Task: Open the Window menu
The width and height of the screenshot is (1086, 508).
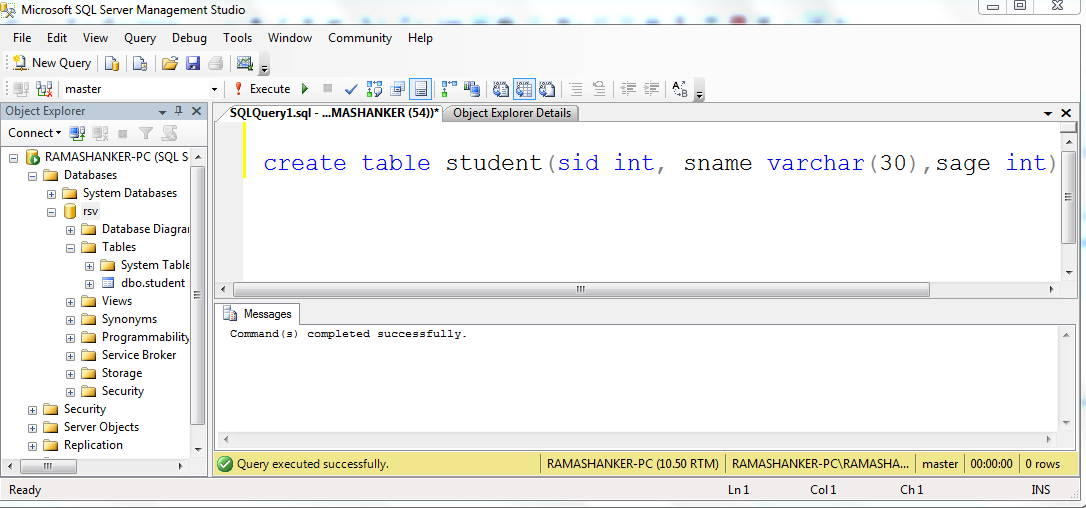Action: pos(290,38)
